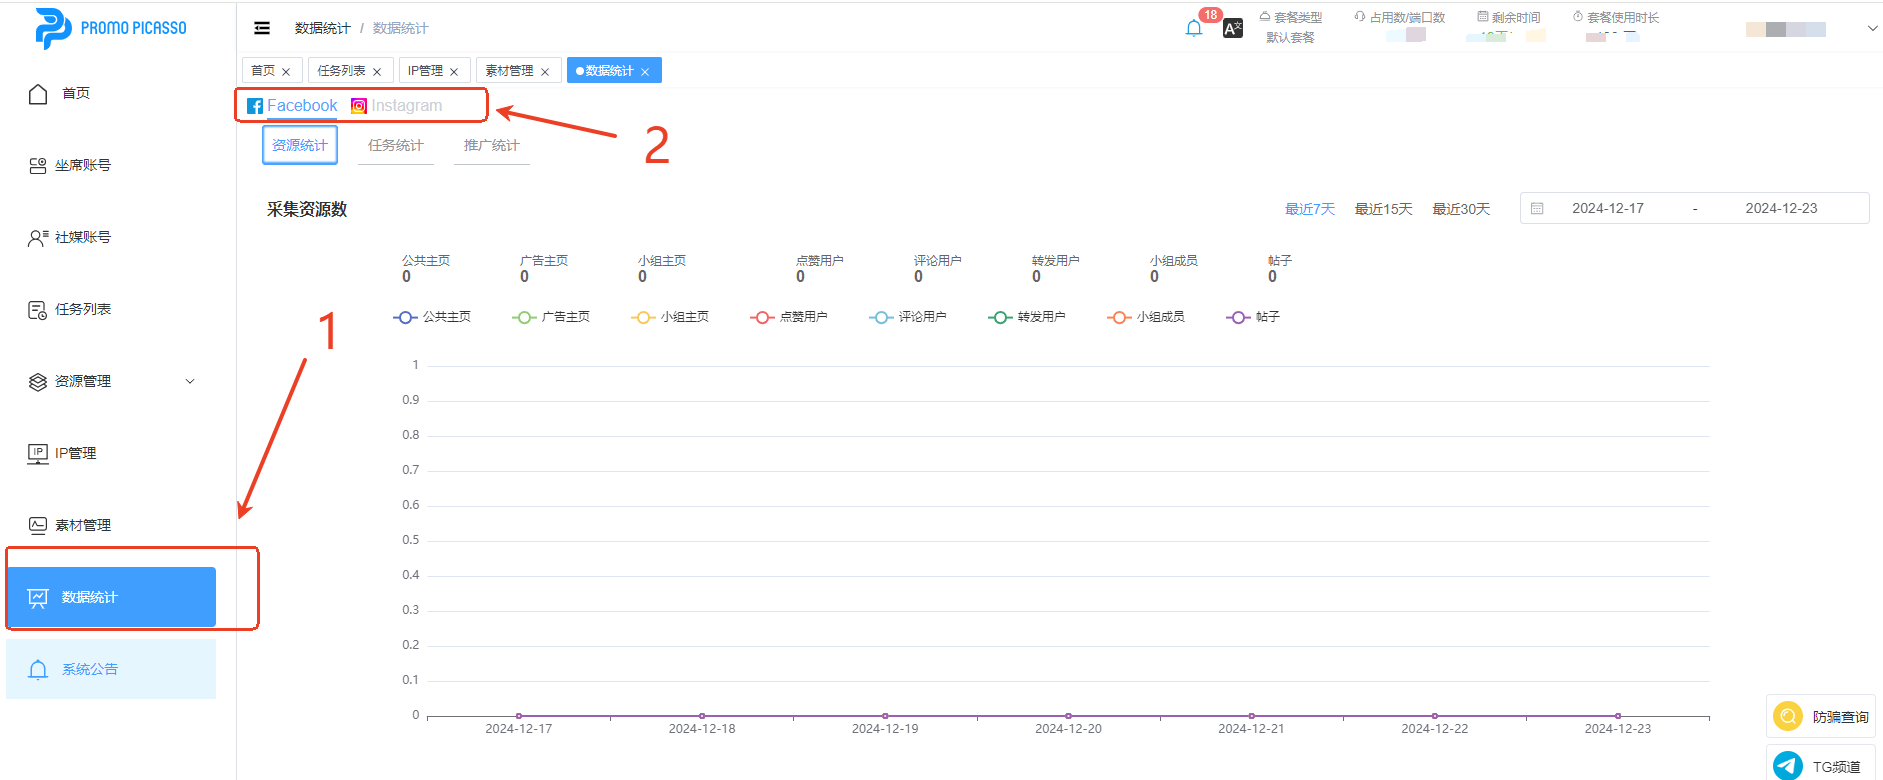Viewport: 1883px width, 780px height.
Task: Toggle the hamburger sidebar menu icon
Action: 262,28
